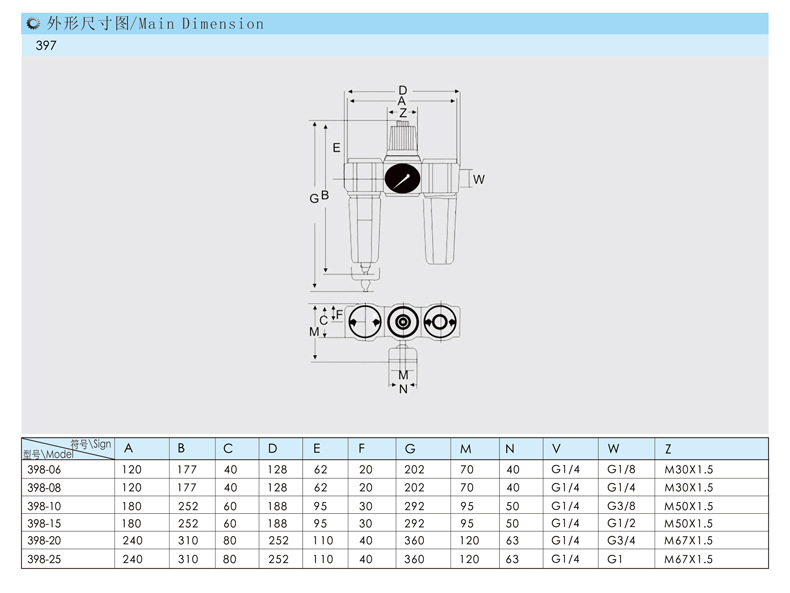Image resolution: width=790 pixels, height=593 pixels.
Task: Click the black pressure gauge in the diagram
Action: [402, 179]
